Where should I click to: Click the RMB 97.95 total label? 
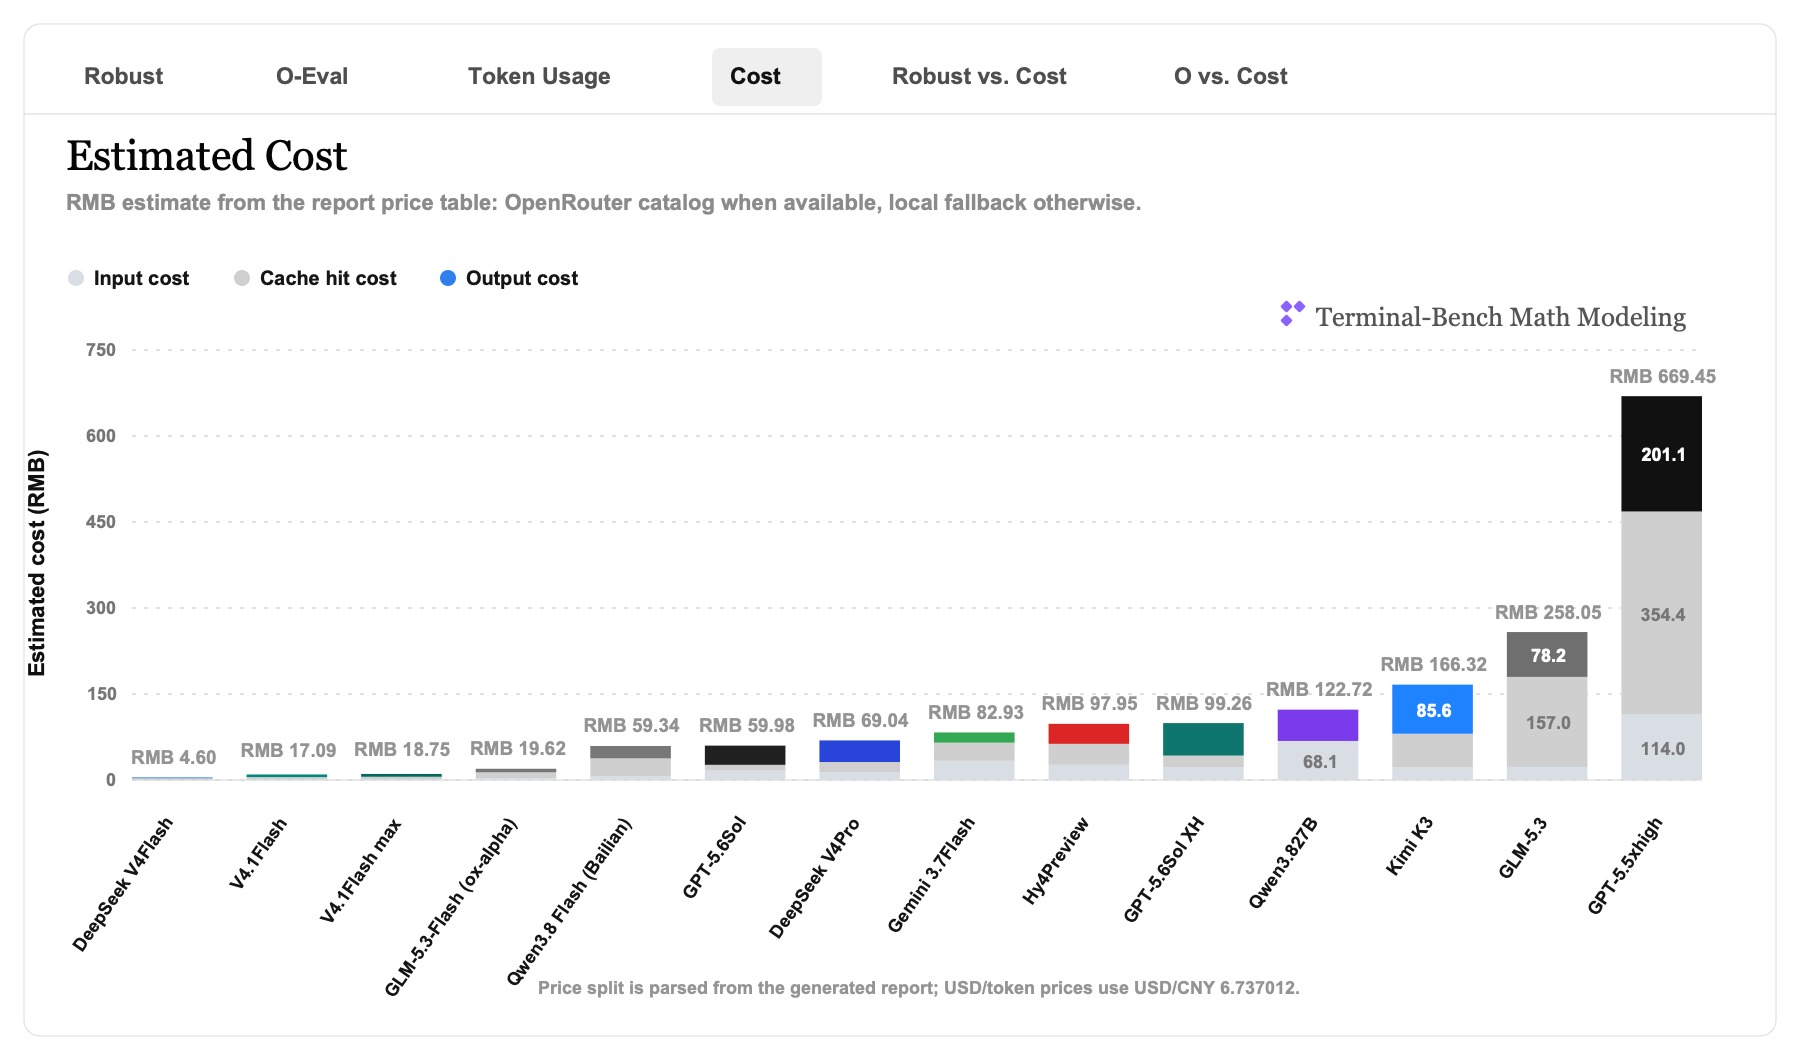[1090, 704]
